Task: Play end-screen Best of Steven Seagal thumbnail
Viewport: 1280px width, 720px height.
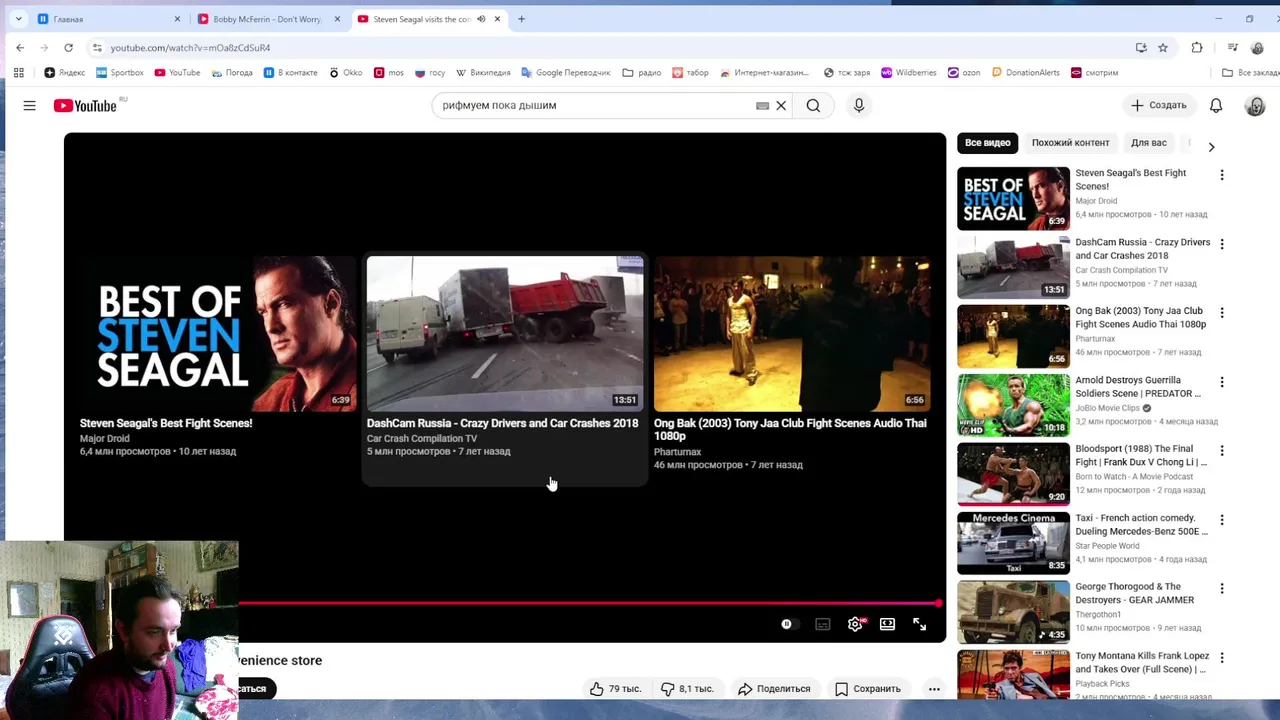Action: (217, 333)
